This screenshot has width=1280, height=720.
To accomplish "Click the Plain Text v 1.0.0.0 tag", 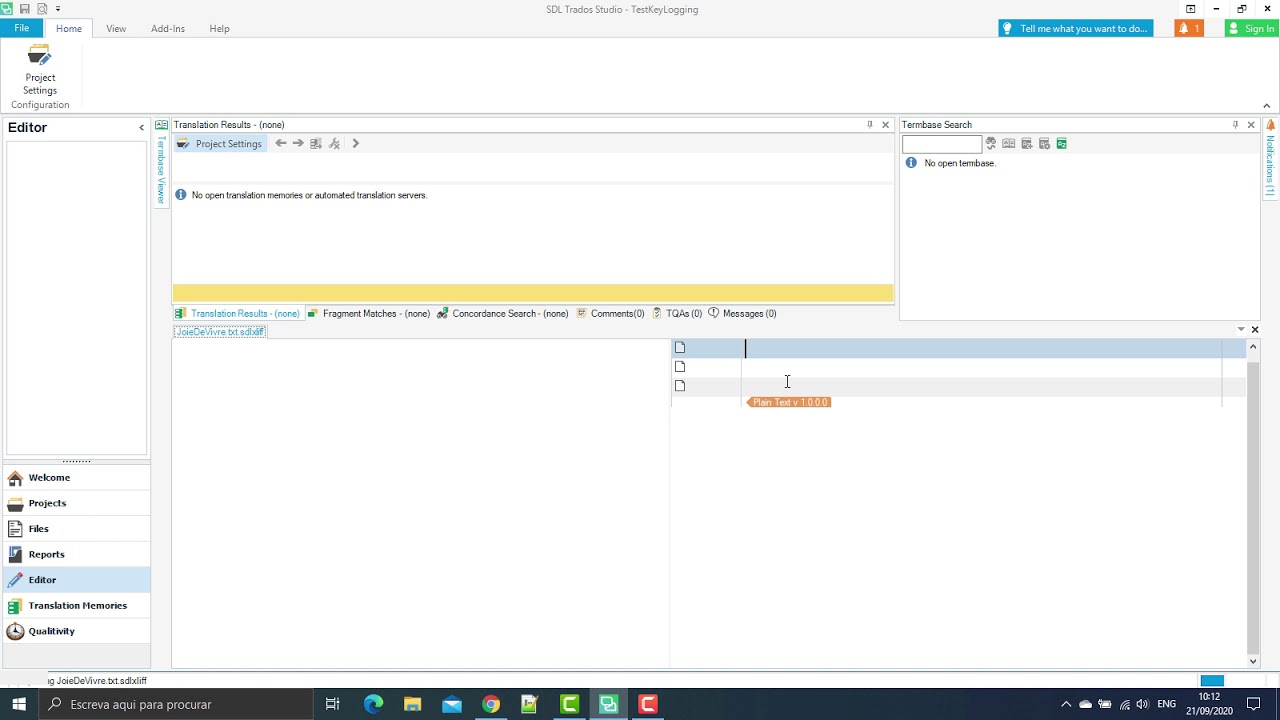I will tap(789, 402).
